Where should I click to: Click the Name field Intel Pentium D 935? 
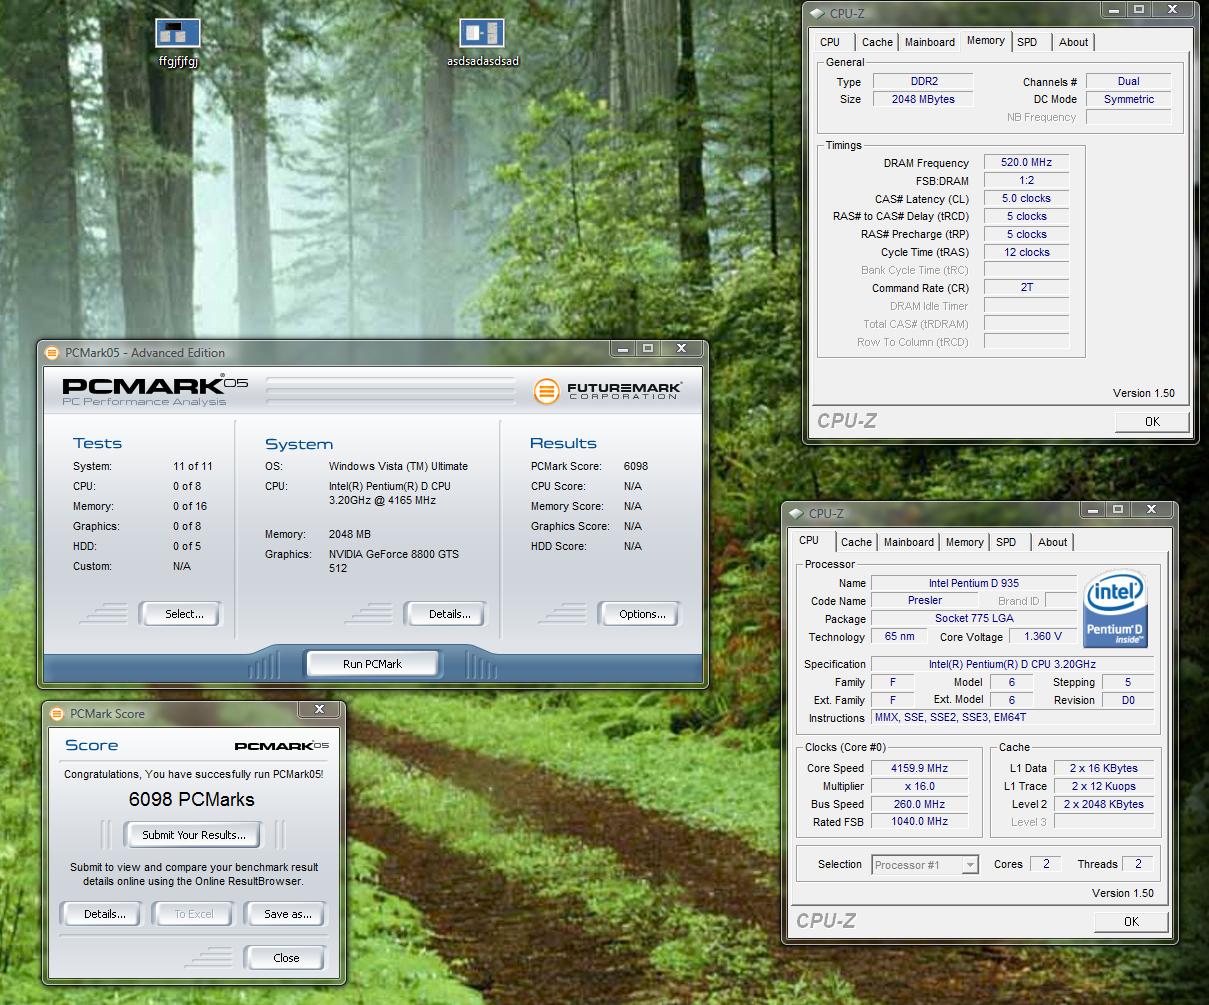click(x=973, y=583)
